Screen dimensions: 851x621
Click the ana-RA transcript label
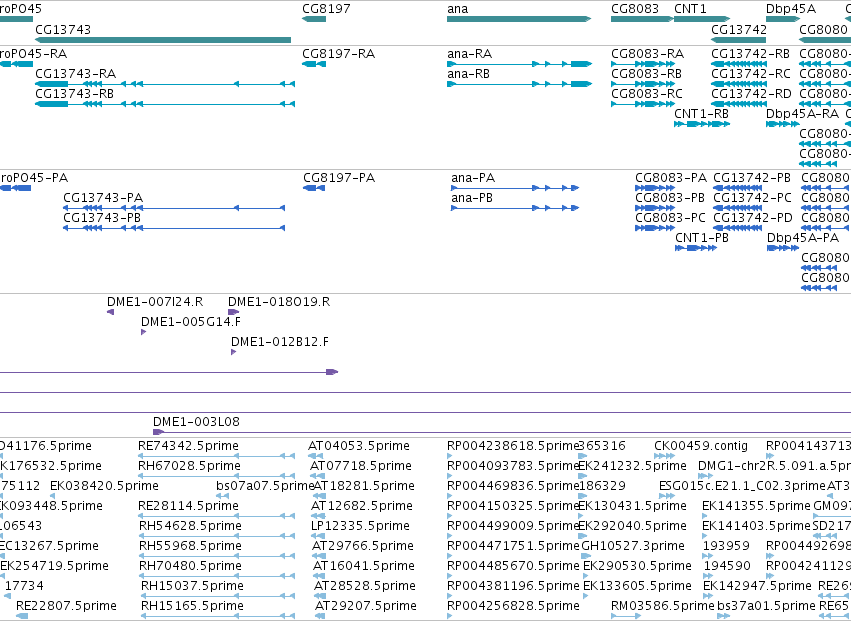coord(469,54)
